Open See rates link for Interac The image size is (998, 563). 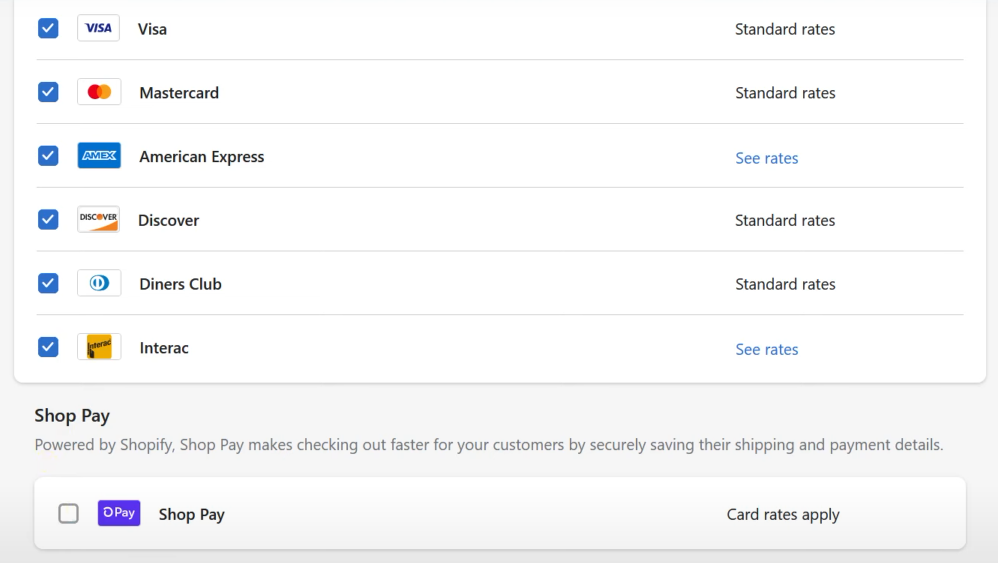(766, 349)
